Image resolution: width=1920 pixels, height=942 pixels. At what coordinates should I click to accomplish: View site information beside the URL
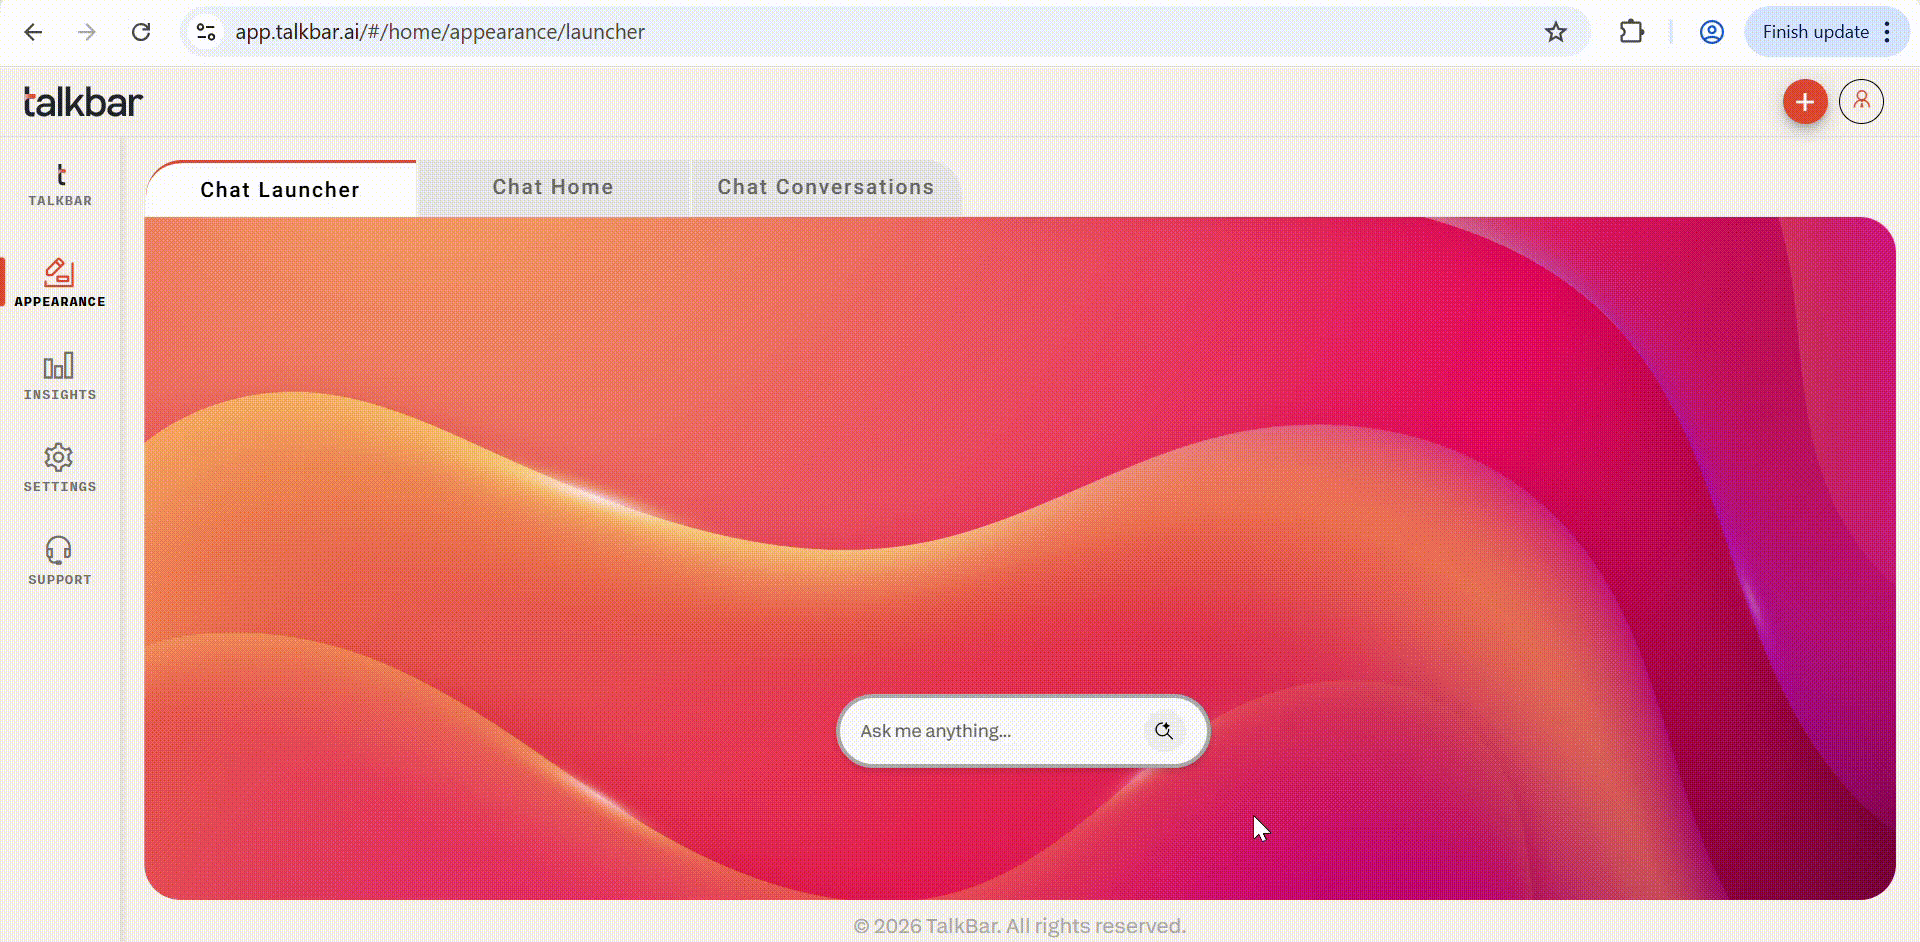click(x=206, y=32)
